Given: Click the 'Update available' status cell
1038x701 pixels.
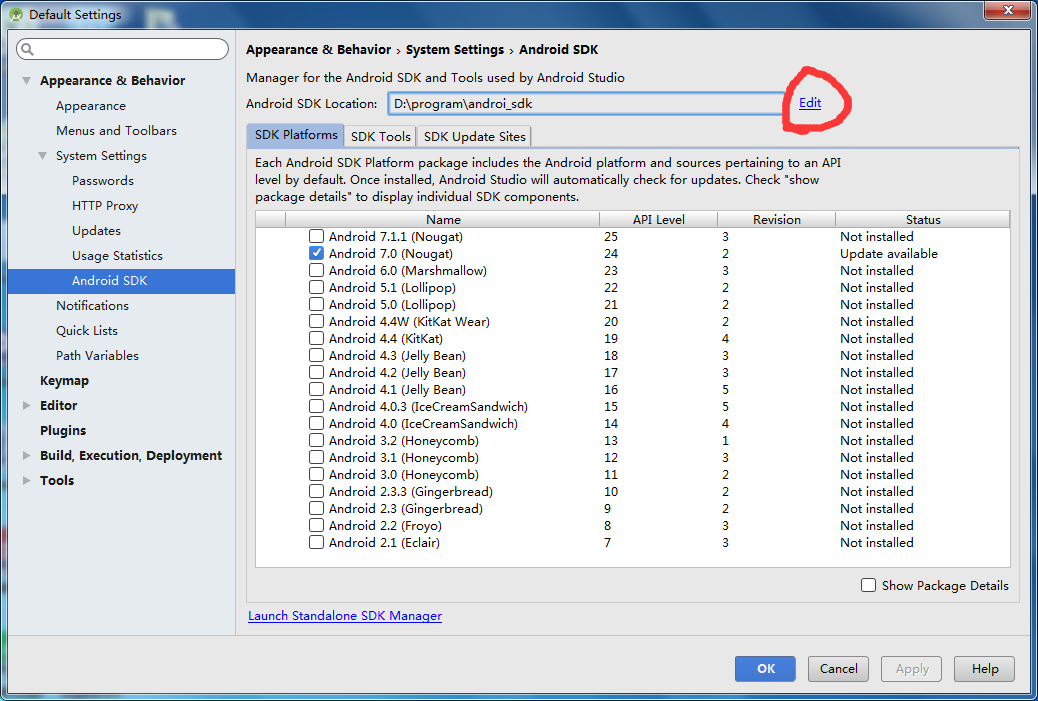Looking at the screenshot, I should pyautogui.click(x=889, y=254).
